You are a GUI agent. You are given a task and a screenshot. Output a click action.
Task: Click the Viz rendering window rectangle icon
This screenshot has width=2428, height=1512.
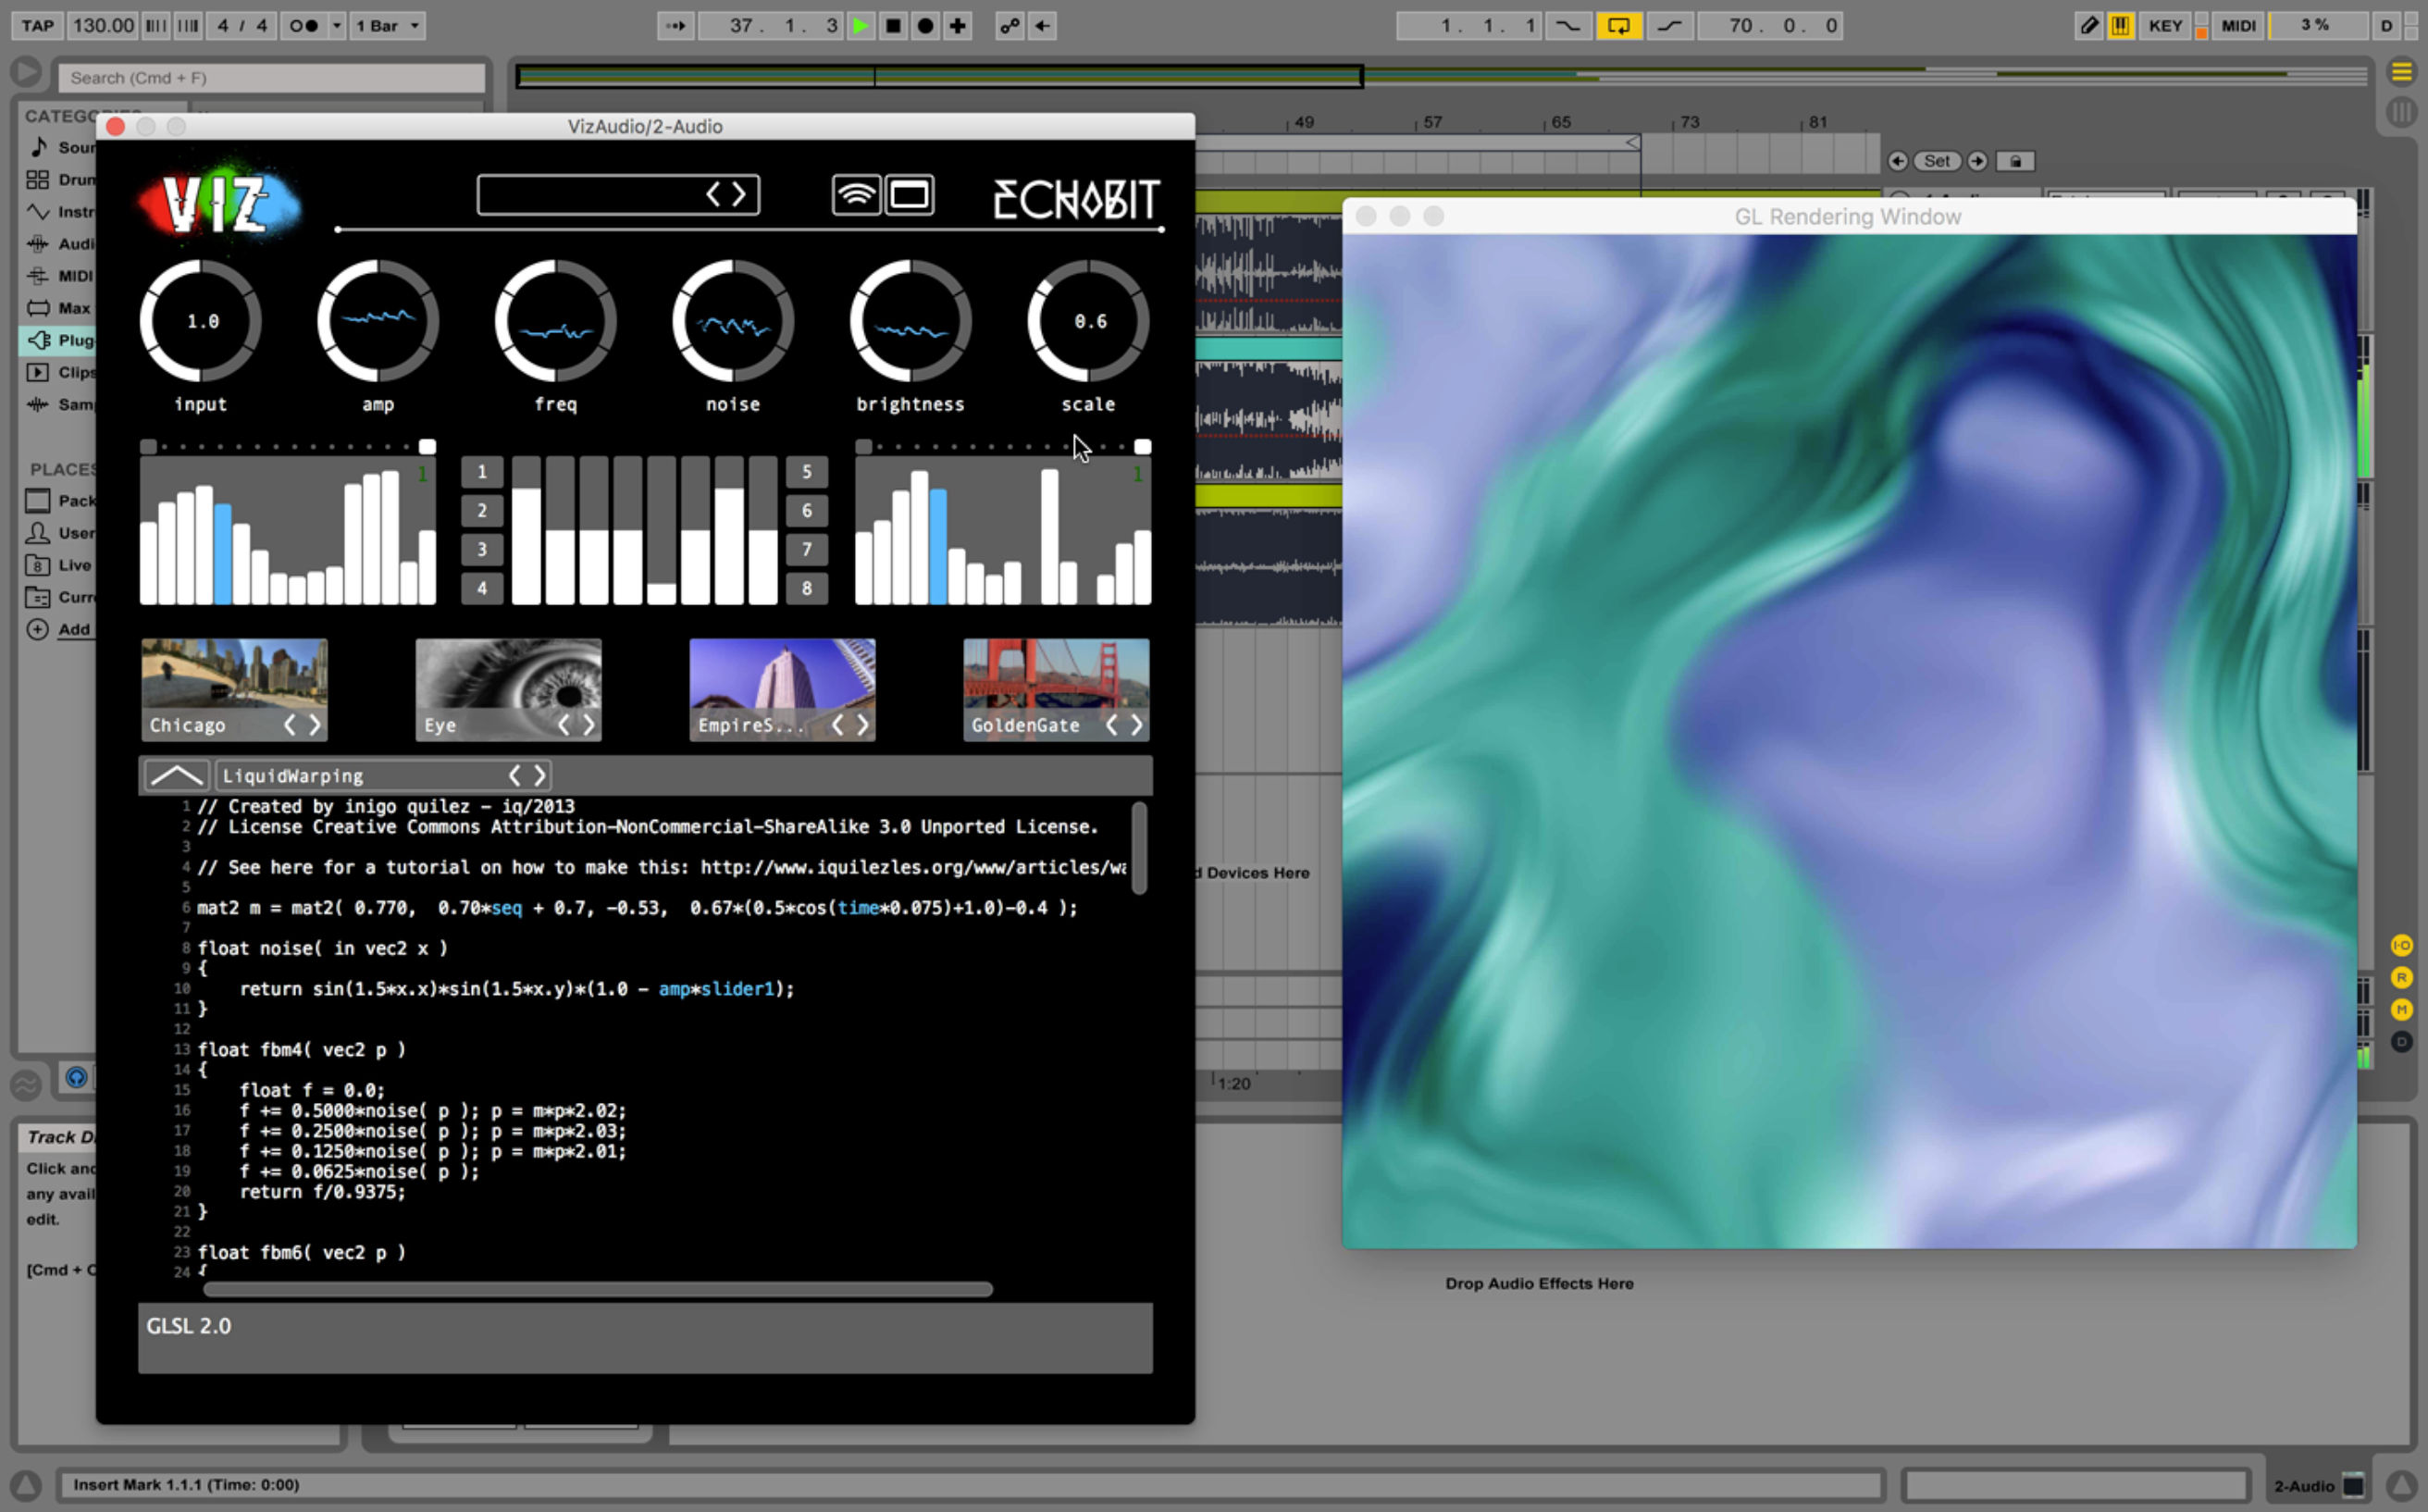coord(909,195)
